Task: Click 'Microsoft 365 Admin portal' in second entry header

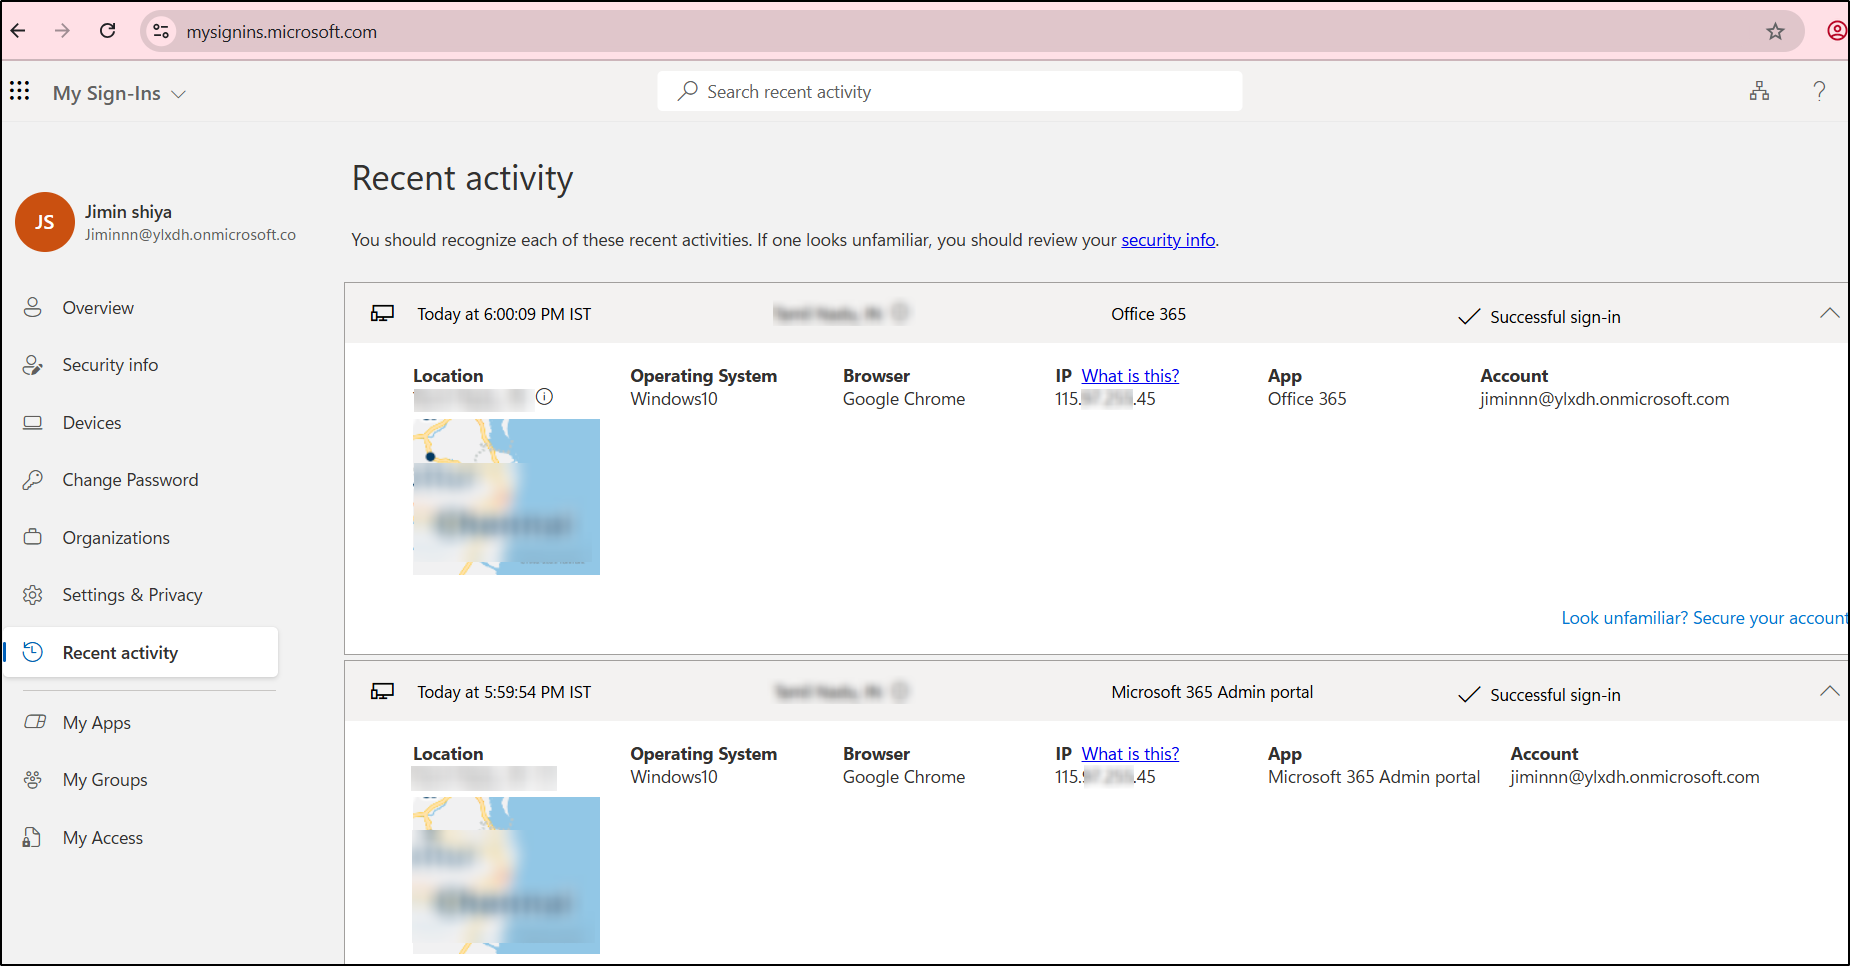Action: (x=1212, y=692)
